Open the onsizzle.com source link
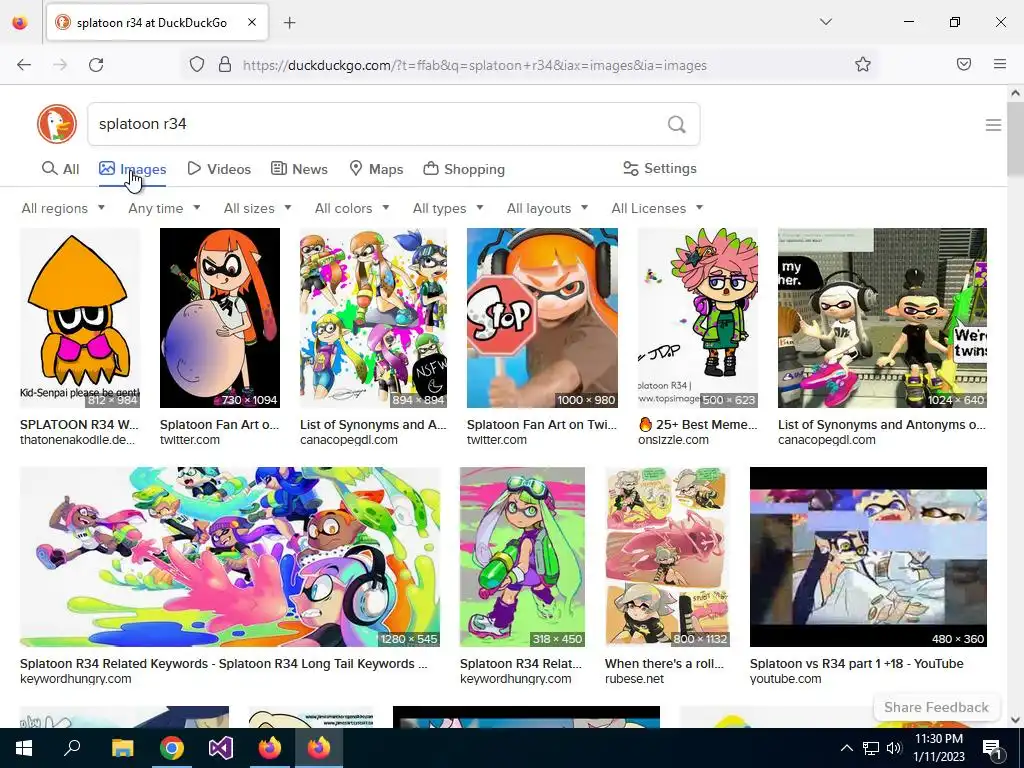1024x768 pixels. pos(673,440)
